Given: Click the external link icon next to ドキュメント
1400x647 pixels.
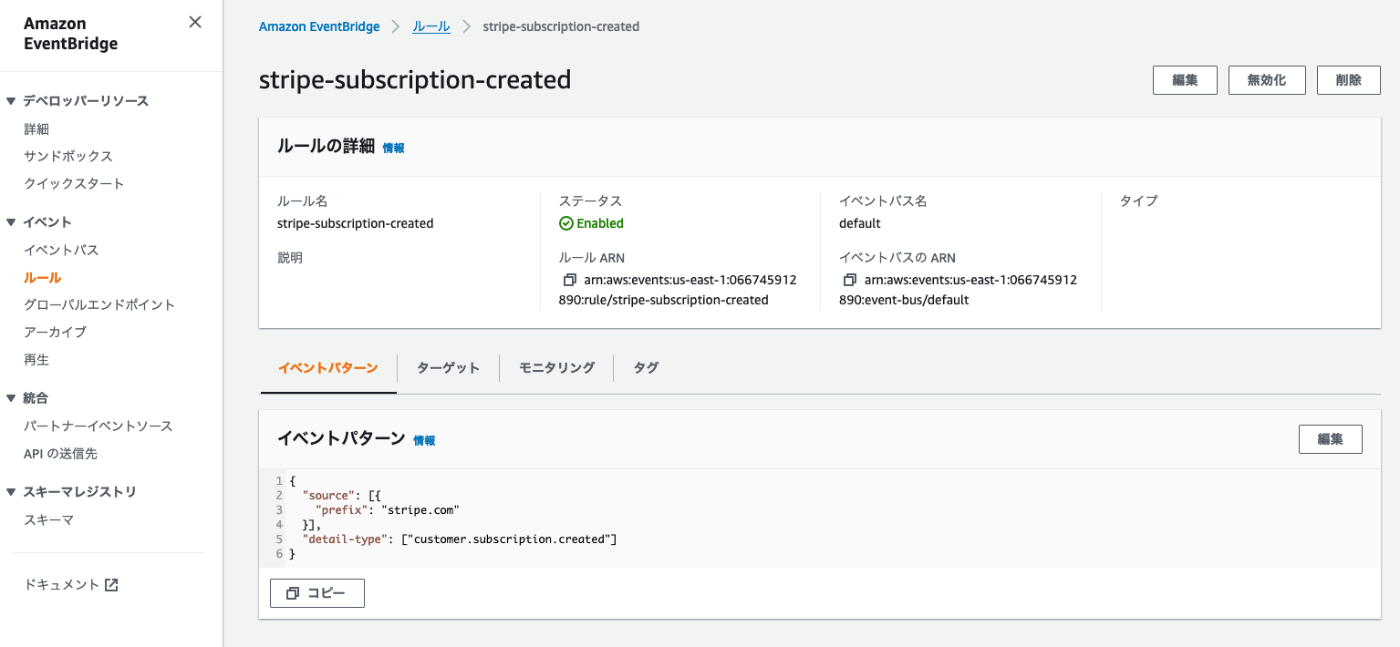Looking at the screenshot, I should tap(112, 585).
